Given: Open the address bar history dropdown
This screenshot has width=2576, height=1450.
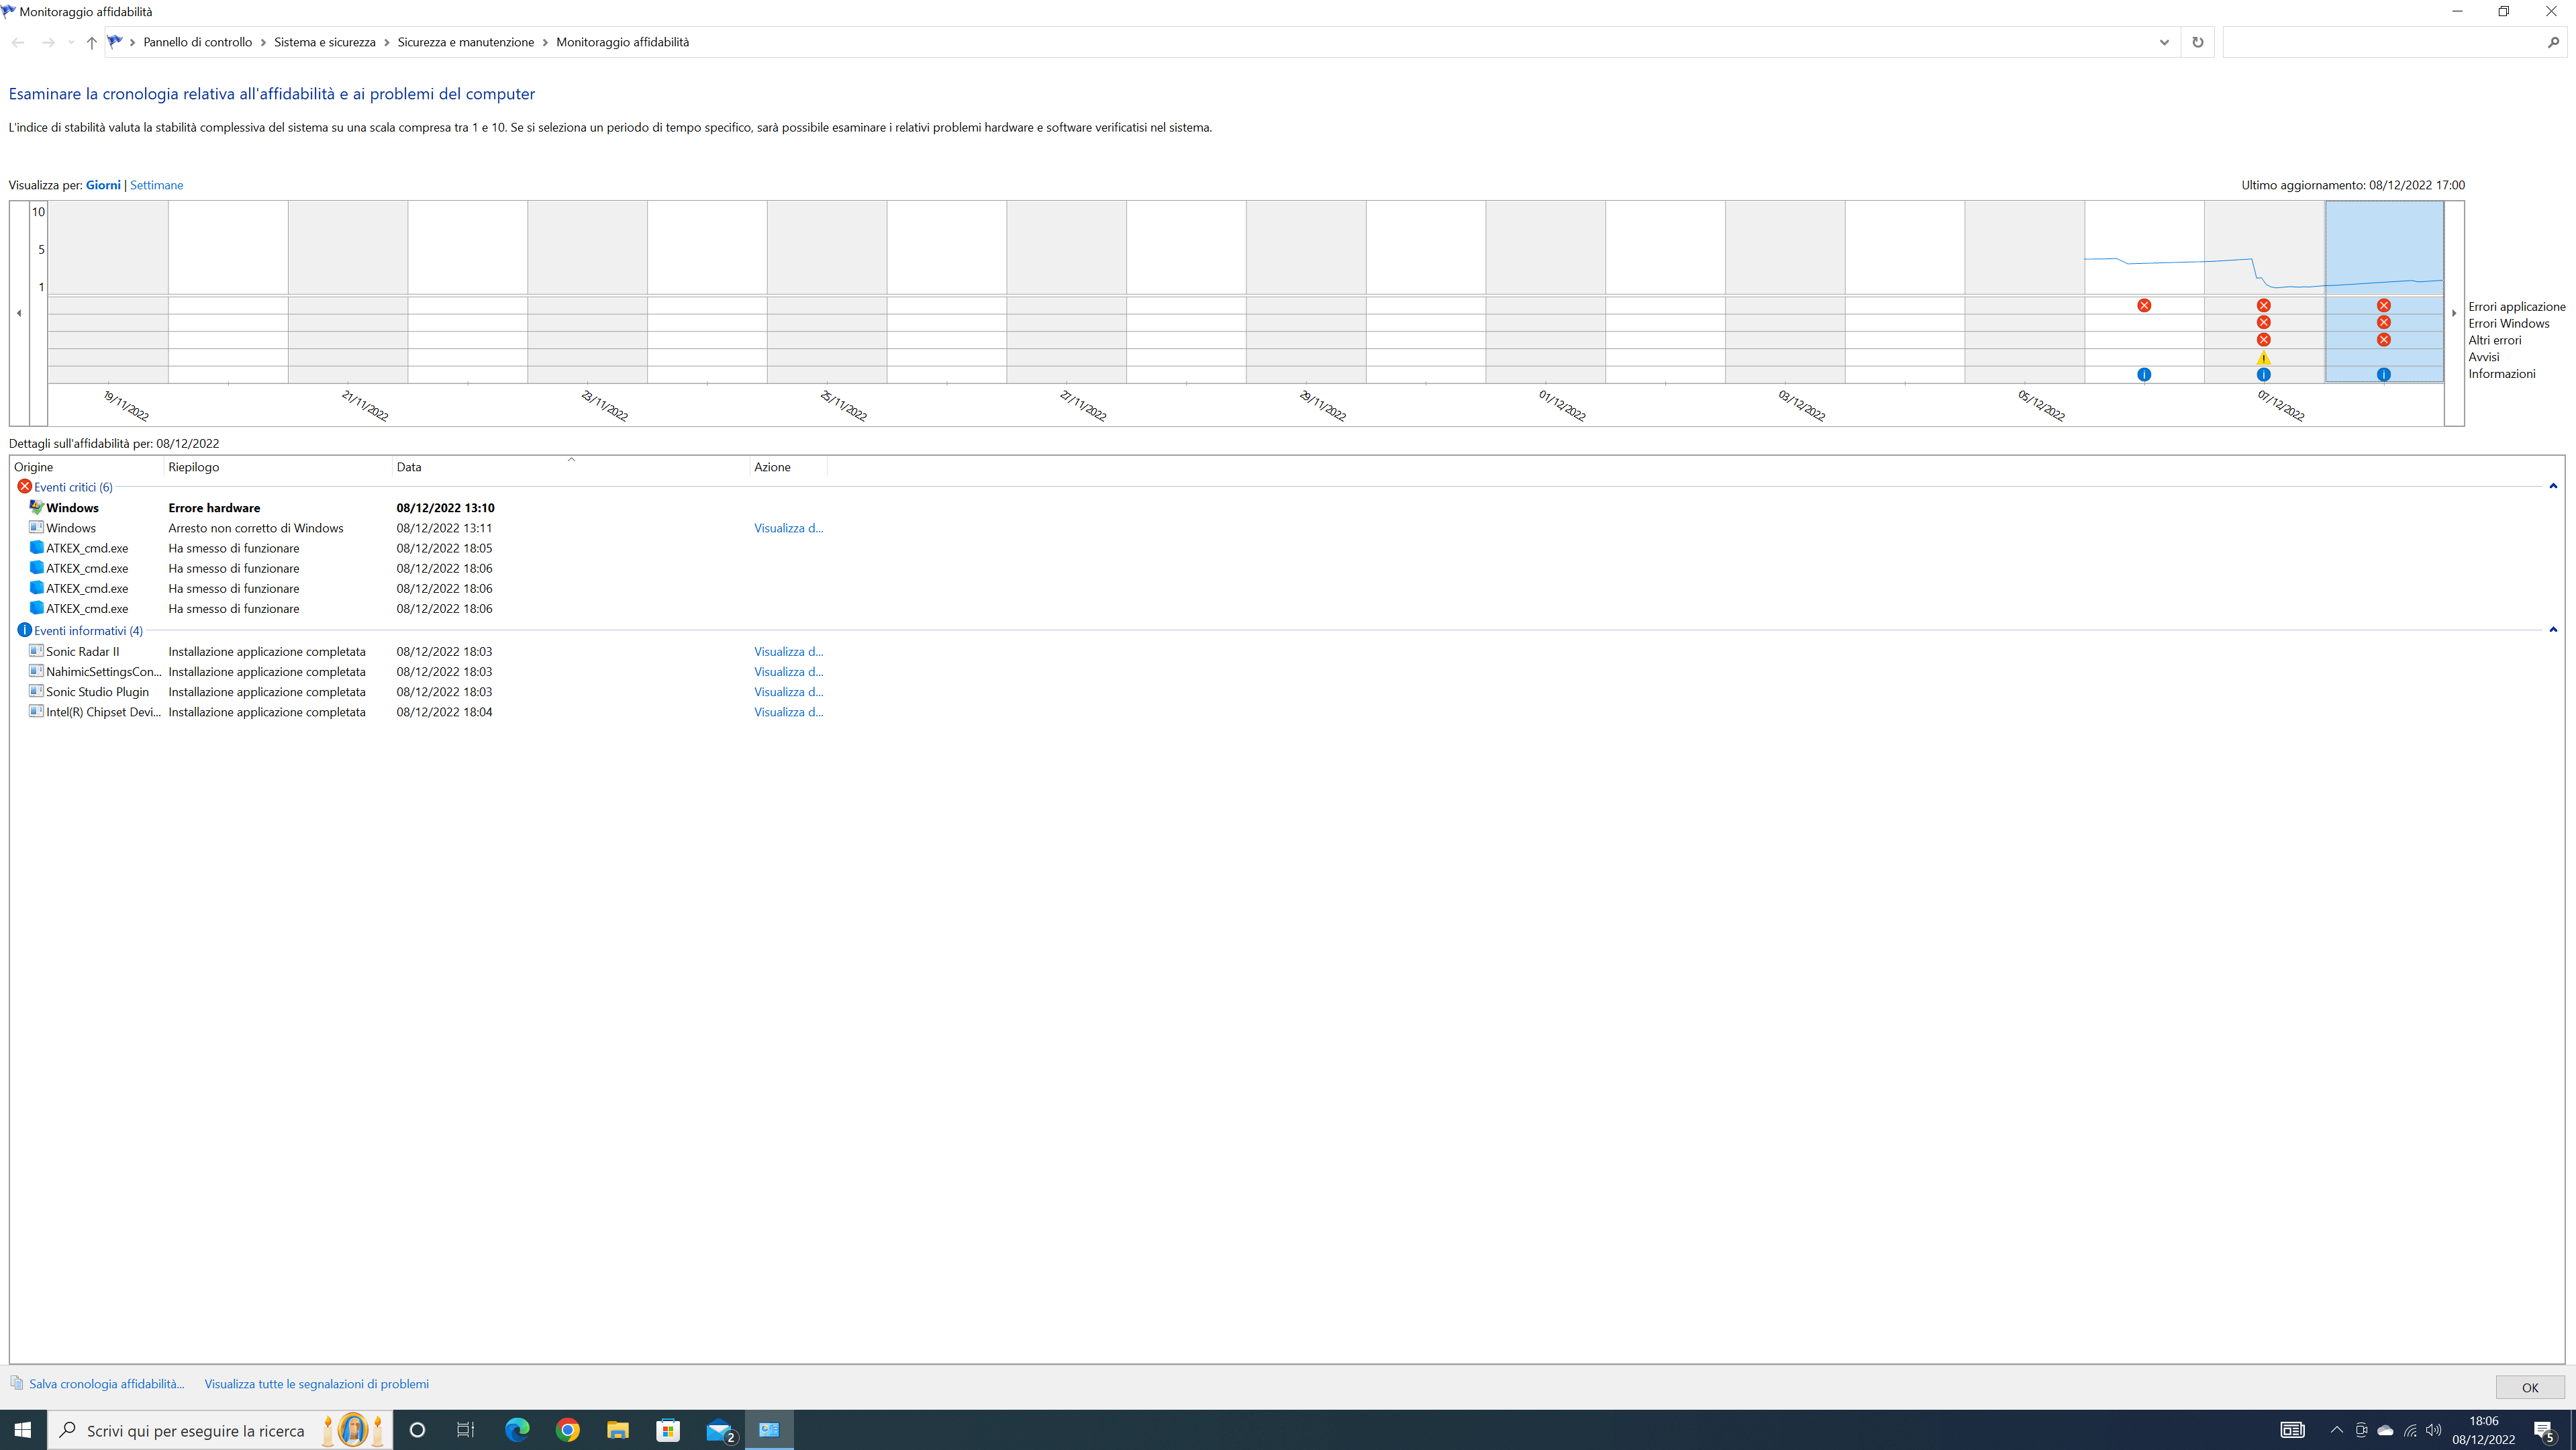Looking at the screenshot, I should tap(2163, 42).
